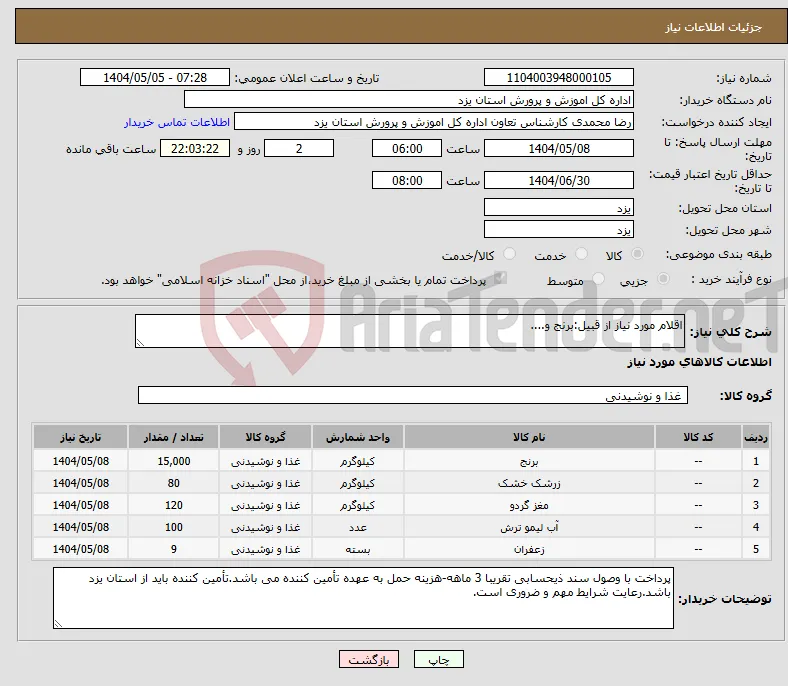The height and width of the screenshot is (686, 788).
Task: Click the عدد unit cell
Action: pos(357,527)
